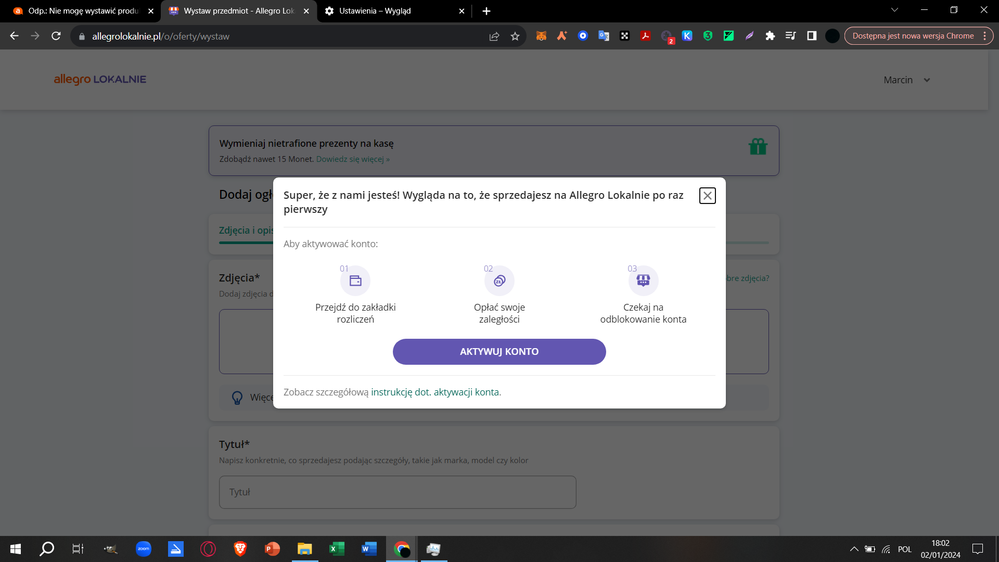The height and width of the screenshot is (562, 999).
Task: Bookmark this page with the star icon
Action: pyautogui.click(x=515, y=36)
